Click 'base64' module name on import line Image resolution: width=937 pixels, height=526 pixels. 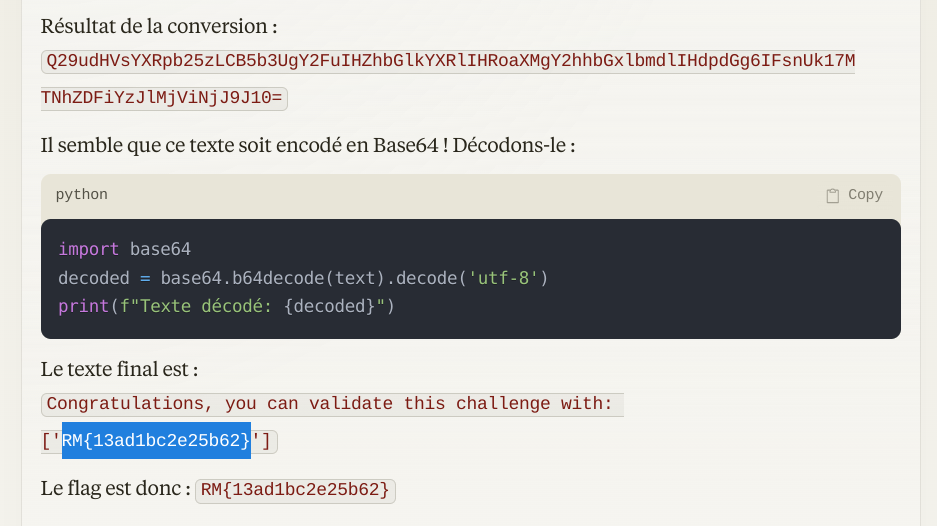pos(160,249)
